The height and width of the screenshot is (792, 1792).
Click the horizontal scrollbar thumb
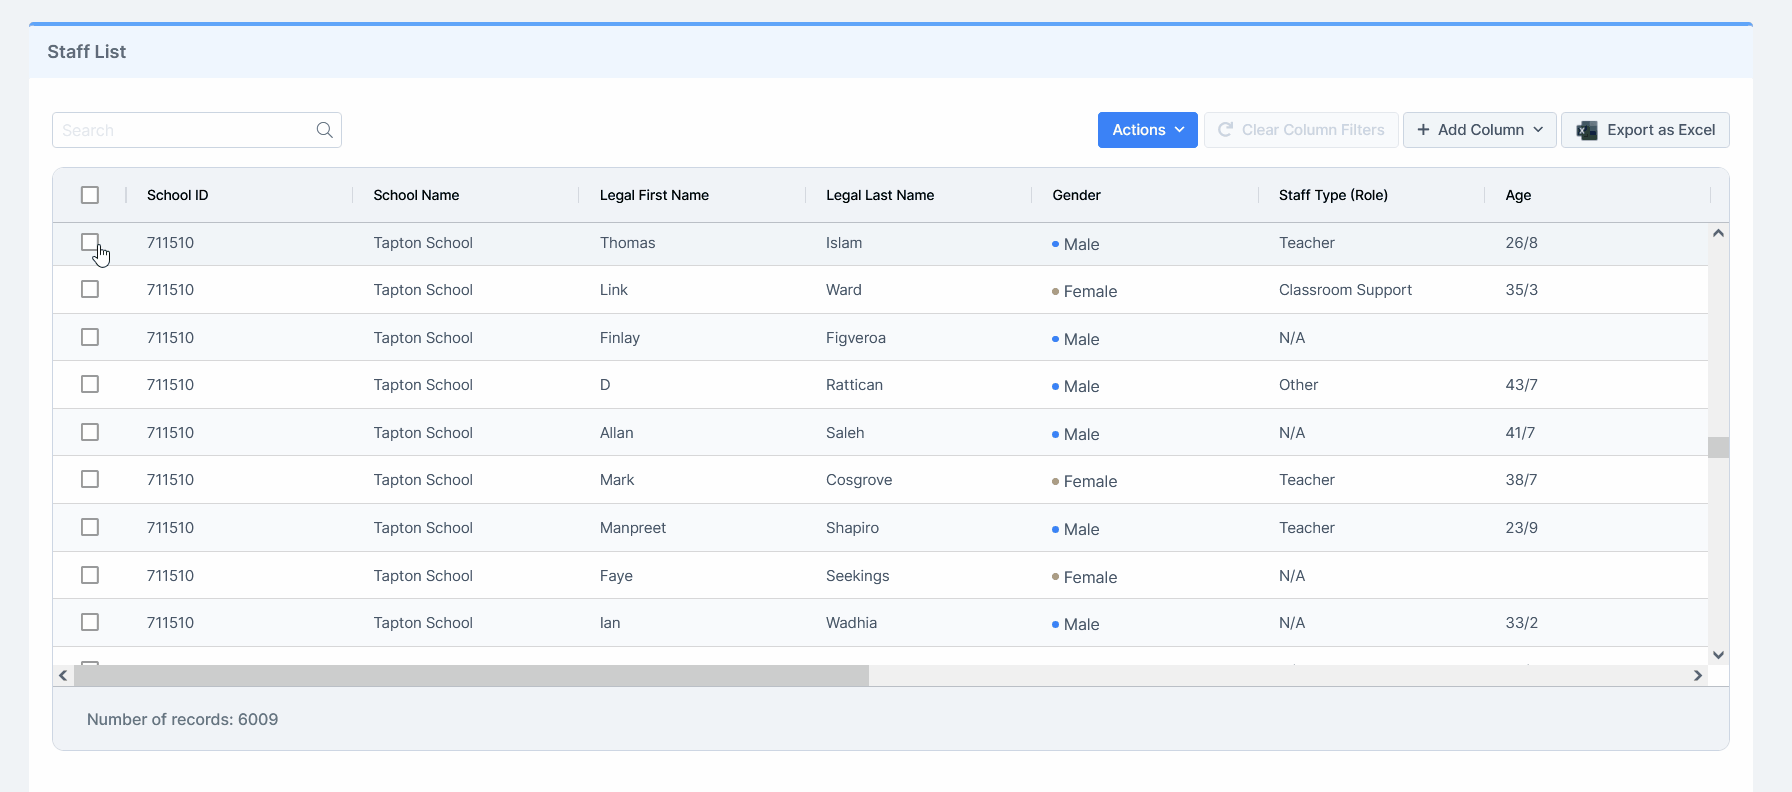pyautogui.click(x=471, y=676)
